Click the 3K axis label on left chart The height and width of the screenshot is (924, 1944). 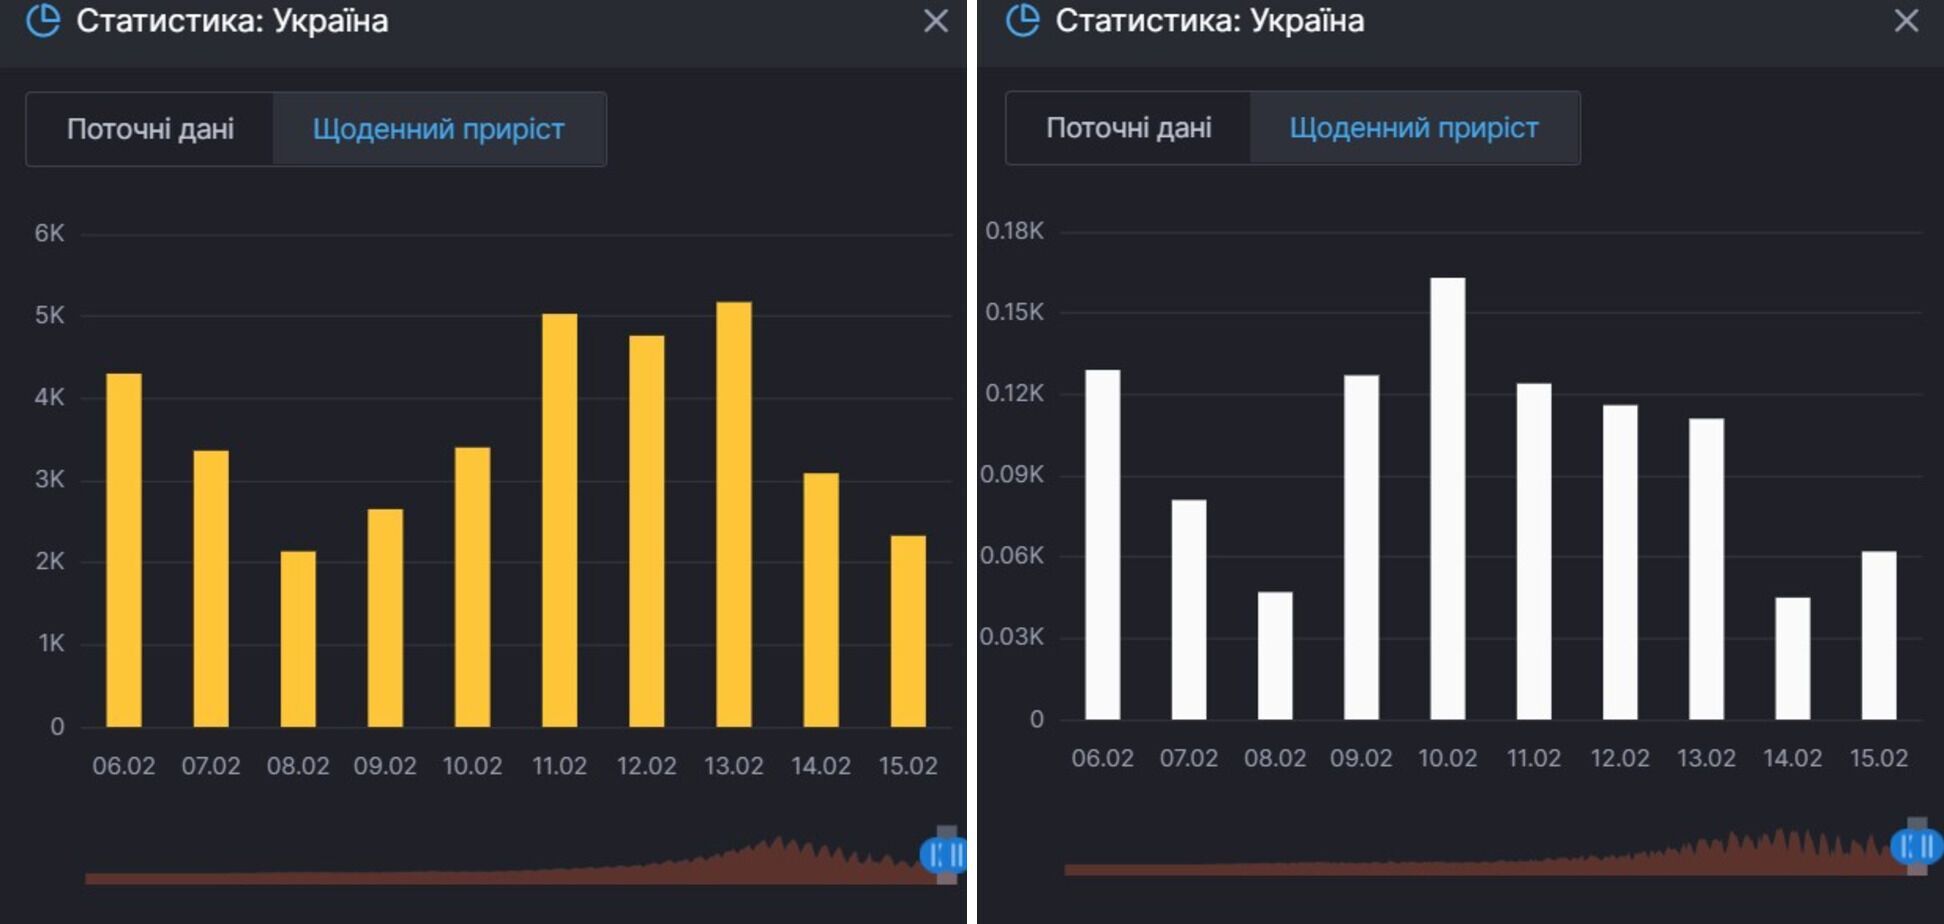coord(49,479)
